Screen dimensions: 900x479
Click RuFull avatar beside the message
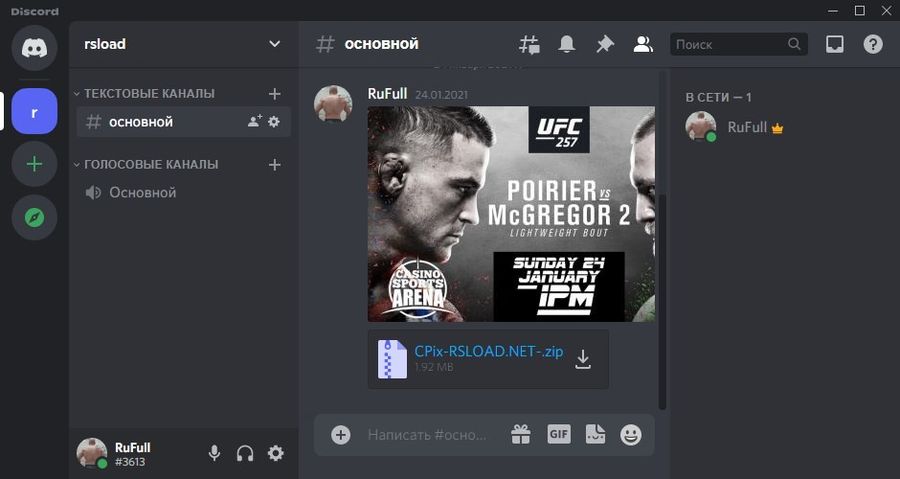point(333,104)
